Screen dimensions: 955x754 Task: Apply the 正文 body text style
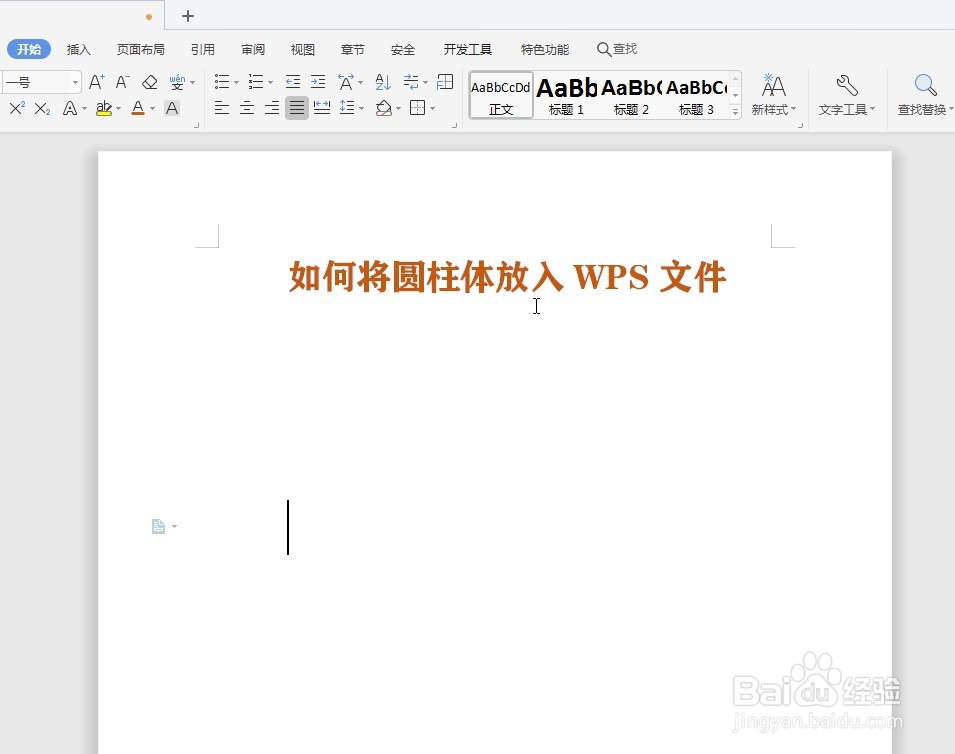(500, 95)
